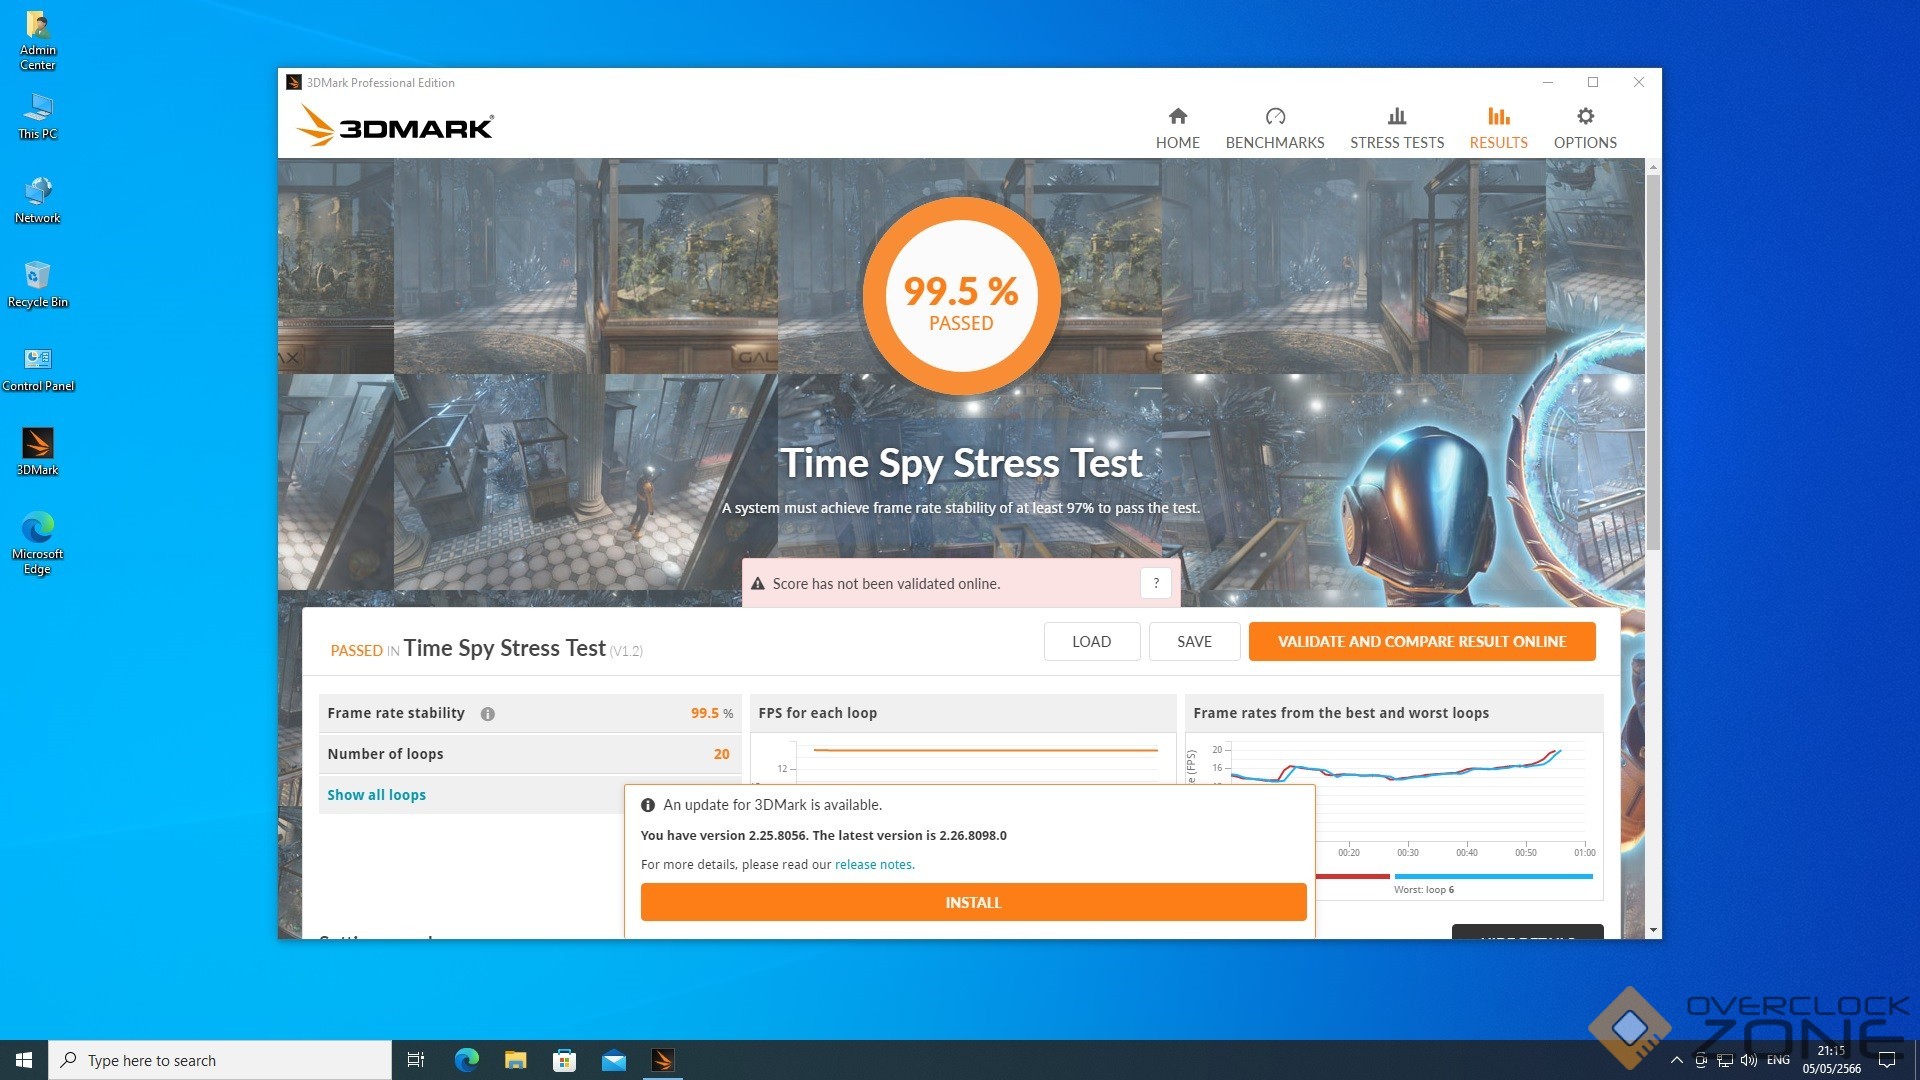The image size is (1920, 1080).
Task: Install the 3DMark update
Action: [x=972, y=902]
